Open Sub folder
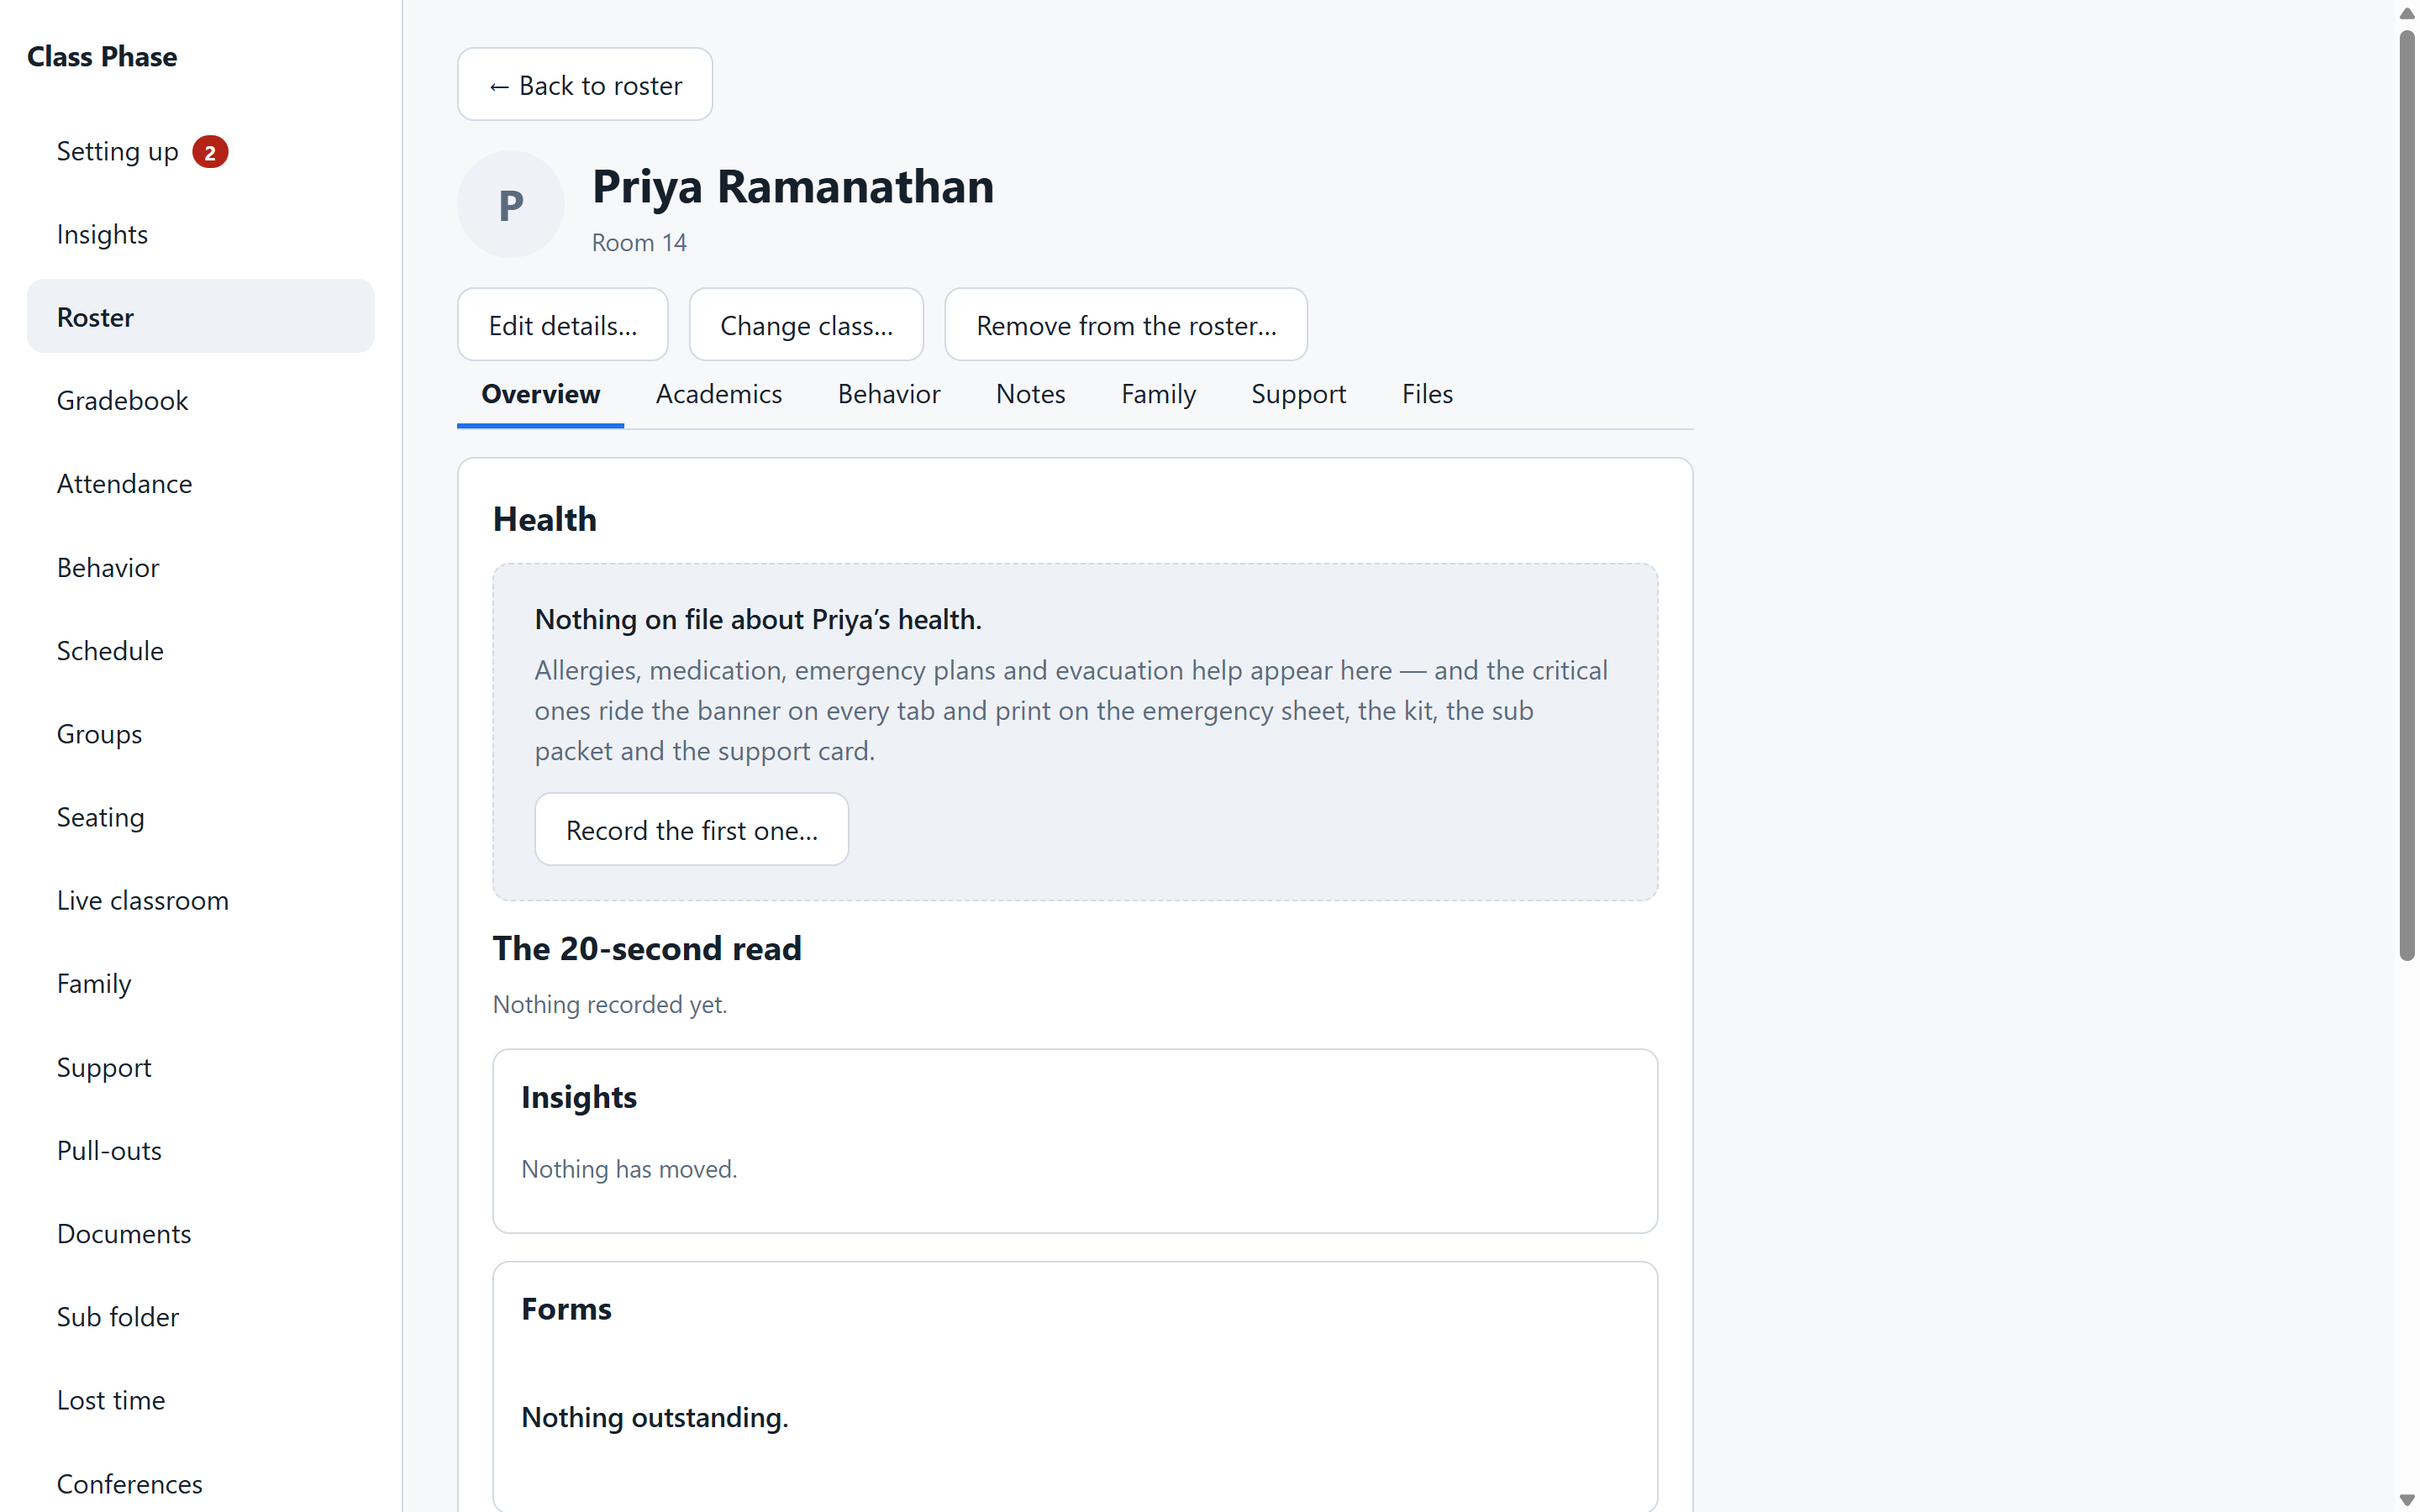This screenshot has height=1512, width=2420. pyautogui.click(x=201, y=1316)
